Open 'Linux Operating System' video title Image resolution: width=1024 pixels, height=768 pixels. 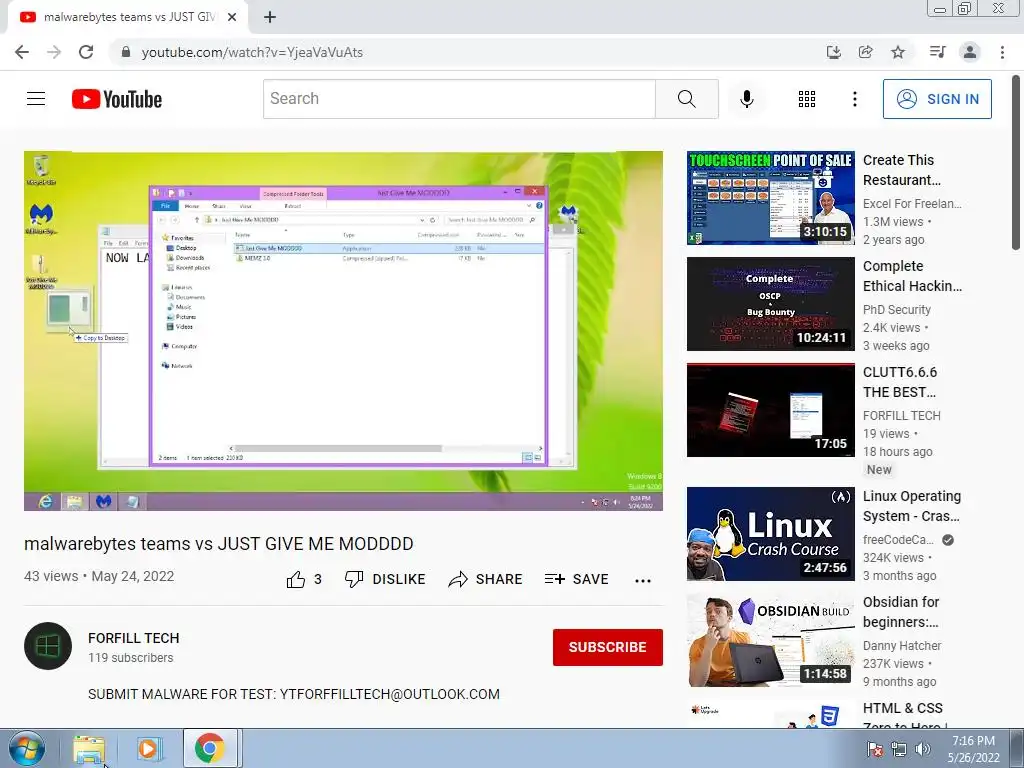[x=912, y=506]
